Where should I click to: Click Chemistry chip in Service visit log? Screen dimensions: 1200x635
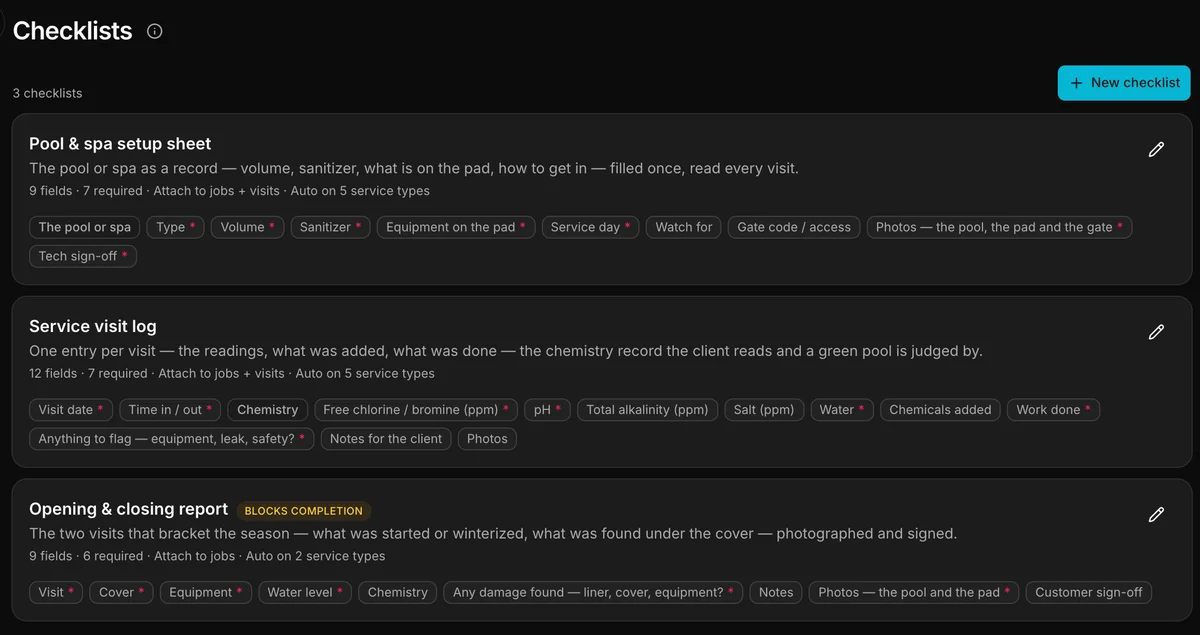(268, 410)
